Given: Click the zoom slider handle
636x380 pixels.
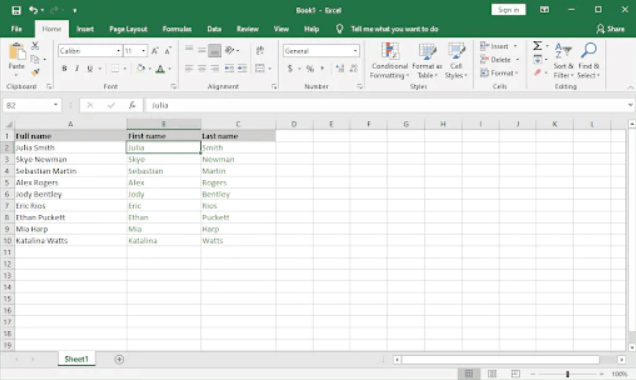Looking at the screenshot, I should click(567, 374).
